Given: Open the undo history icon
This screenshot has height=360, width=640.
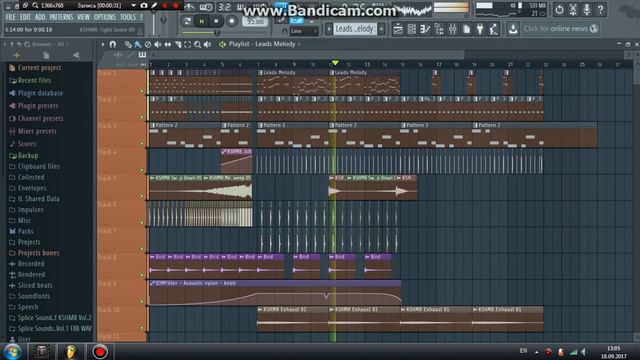Looking at the screenshot, I should click(x=559, y=9).
